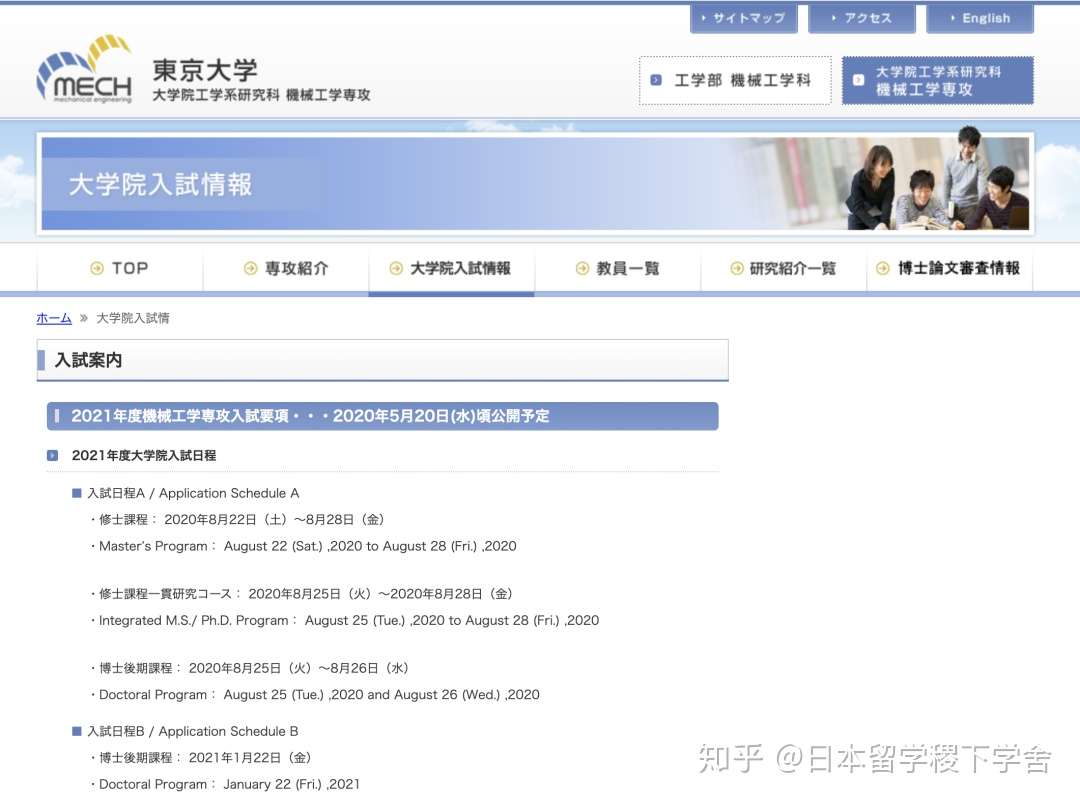Open 研究紹介一覧 navigation tab
This screenshot has width=1080, height=803.
[x=784, y=269]
